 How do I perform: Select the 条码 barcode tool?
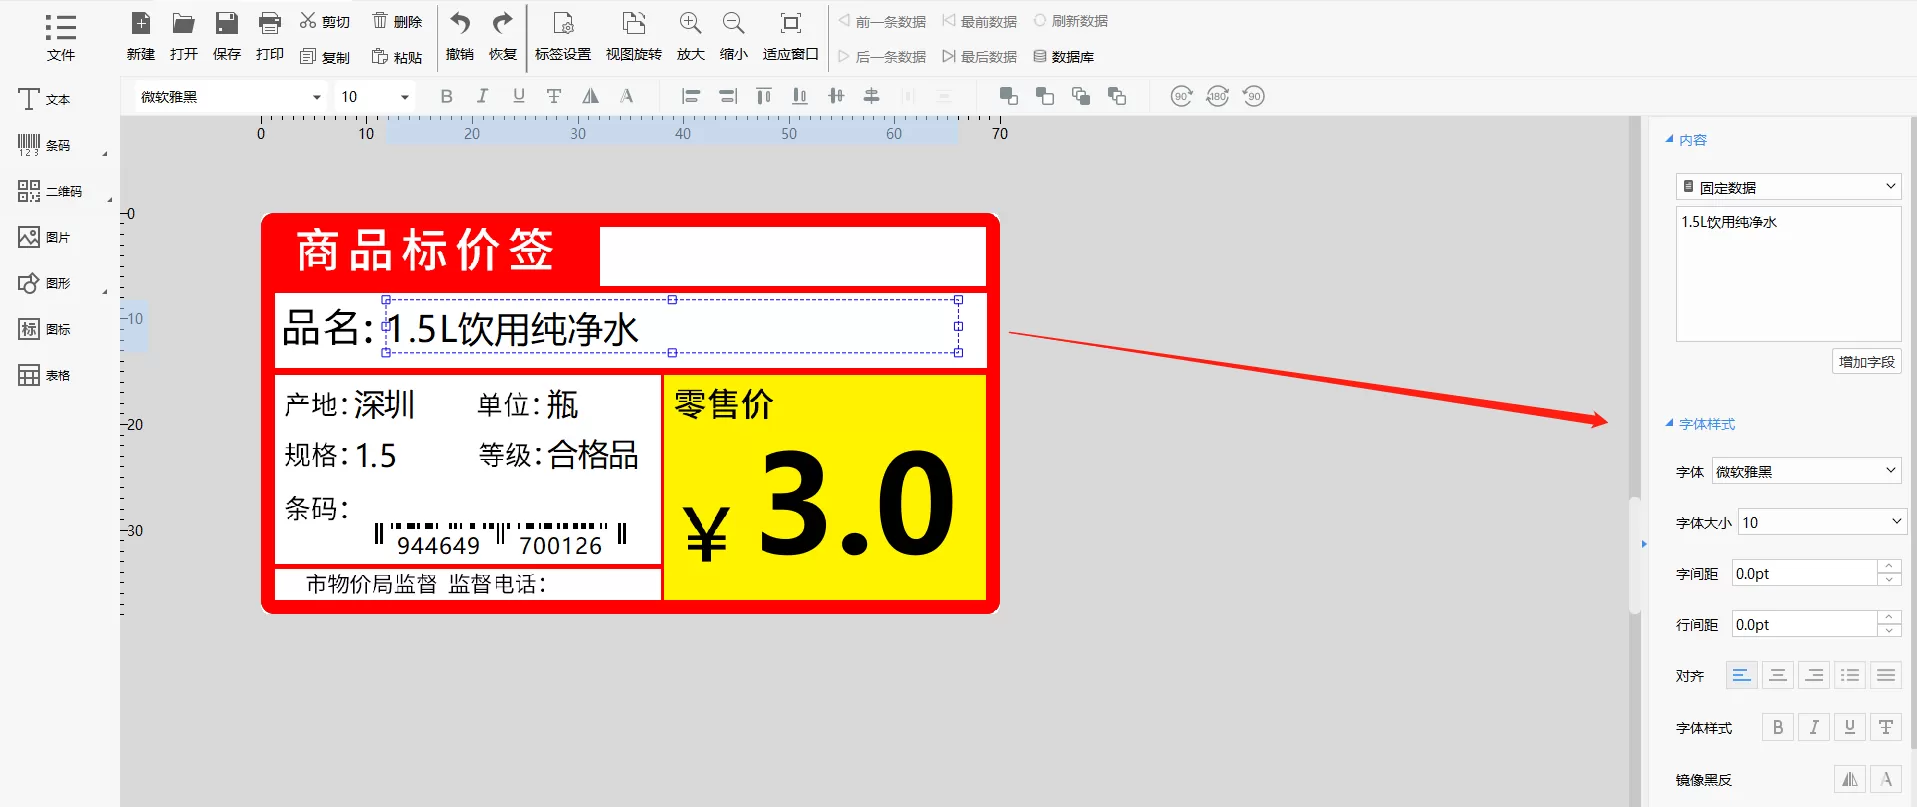[x=45, y=145]
